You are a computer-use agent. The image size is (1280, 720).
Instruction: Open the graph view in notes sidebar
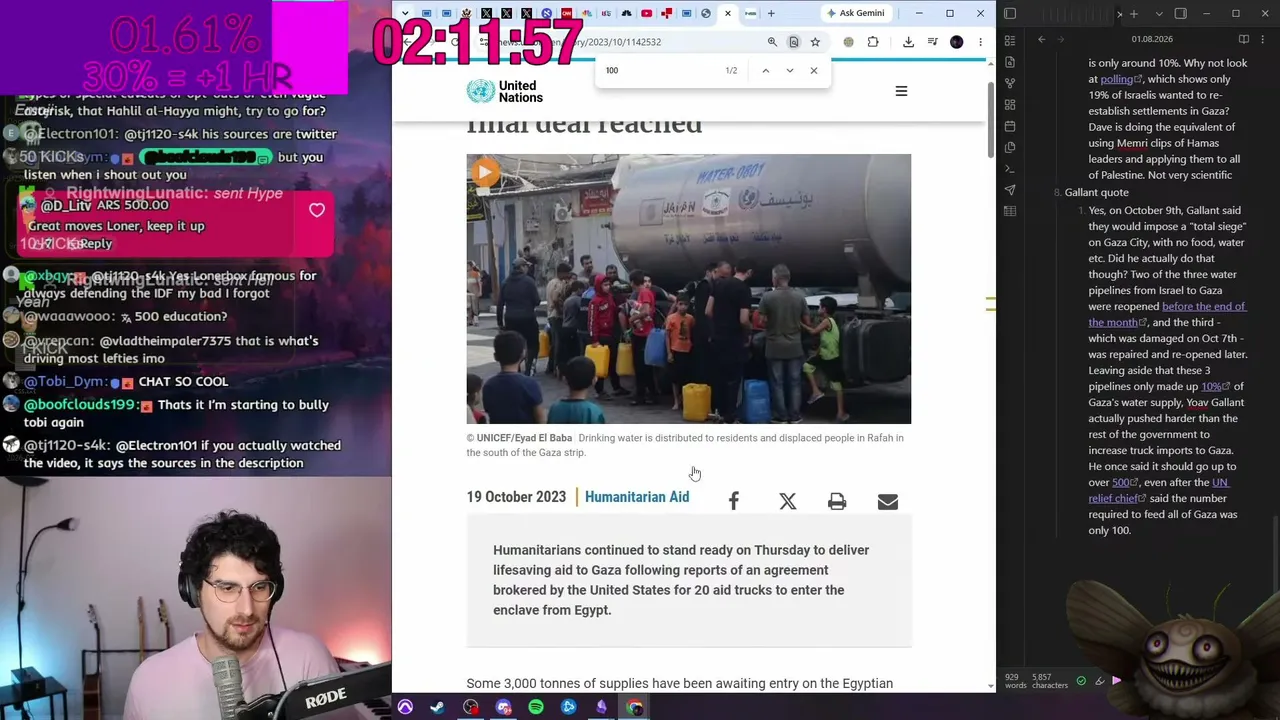(x=1010, y=84)
